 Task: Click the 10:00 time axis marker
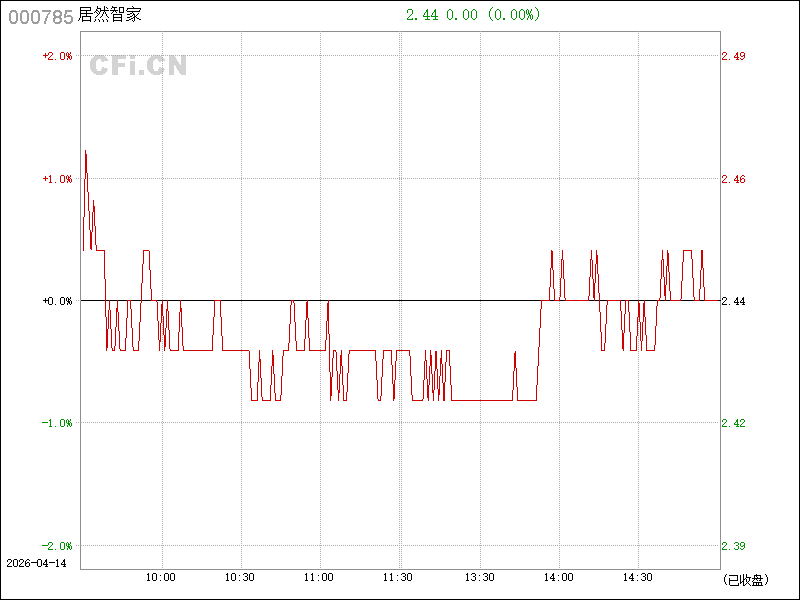pos(160,577)
